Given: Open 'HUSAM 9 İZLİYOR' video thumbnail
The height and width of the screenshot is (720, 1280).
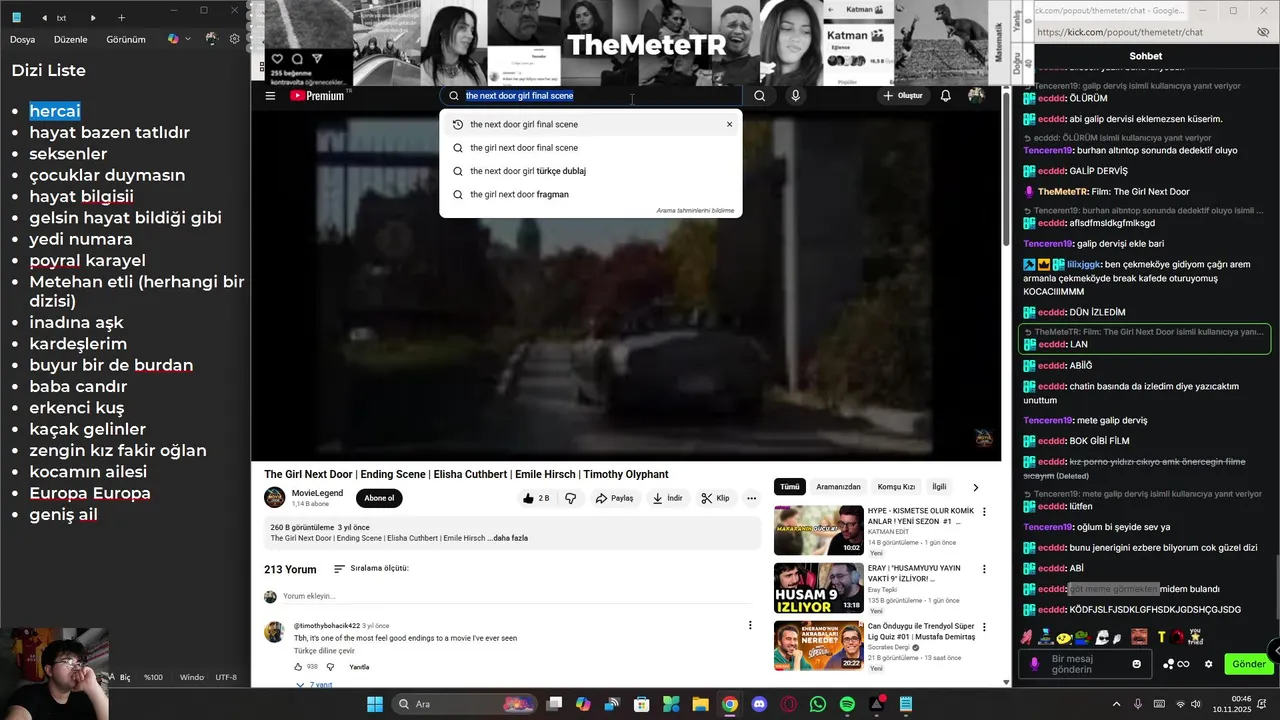Looking at the screenshot, I should pyautogui.click(x=818, y=588).
